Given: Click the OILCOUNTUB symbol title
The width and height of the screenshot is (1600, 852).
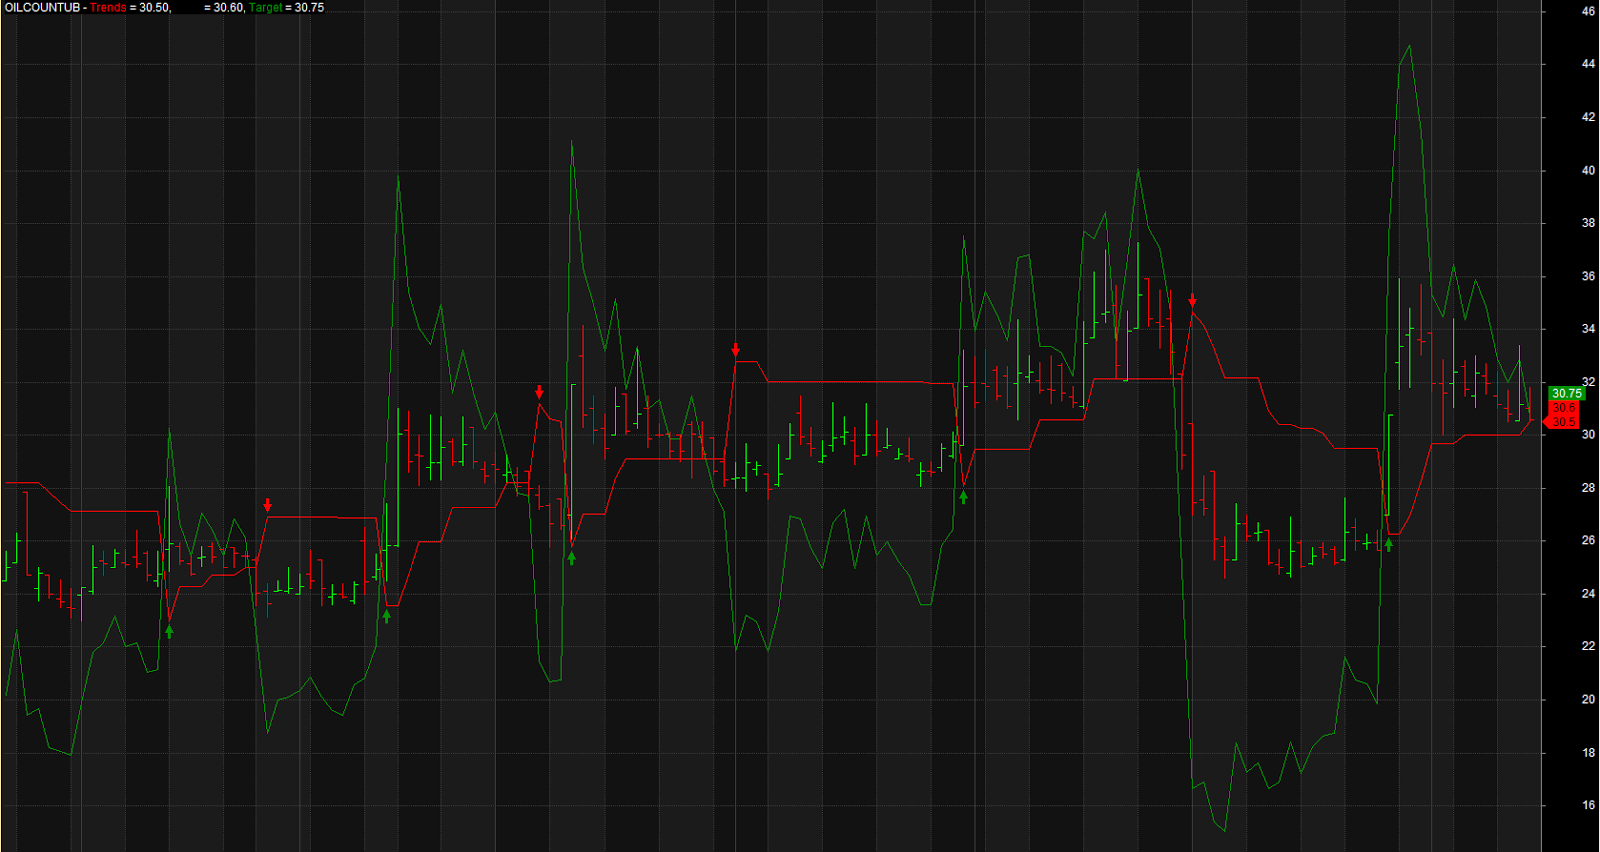Looking at the screenshot, I should 42,7.
